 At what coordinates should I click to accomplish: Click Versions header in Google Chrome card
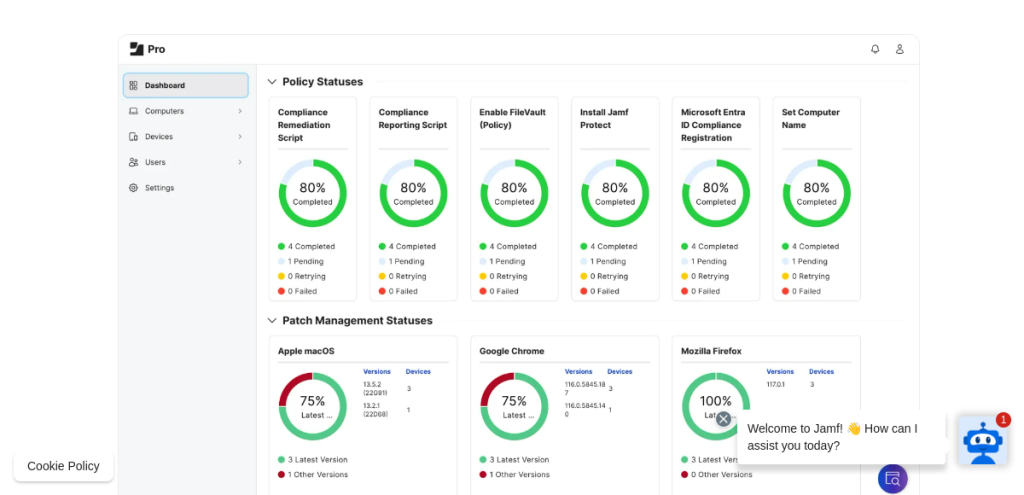[x=579, y=372]
